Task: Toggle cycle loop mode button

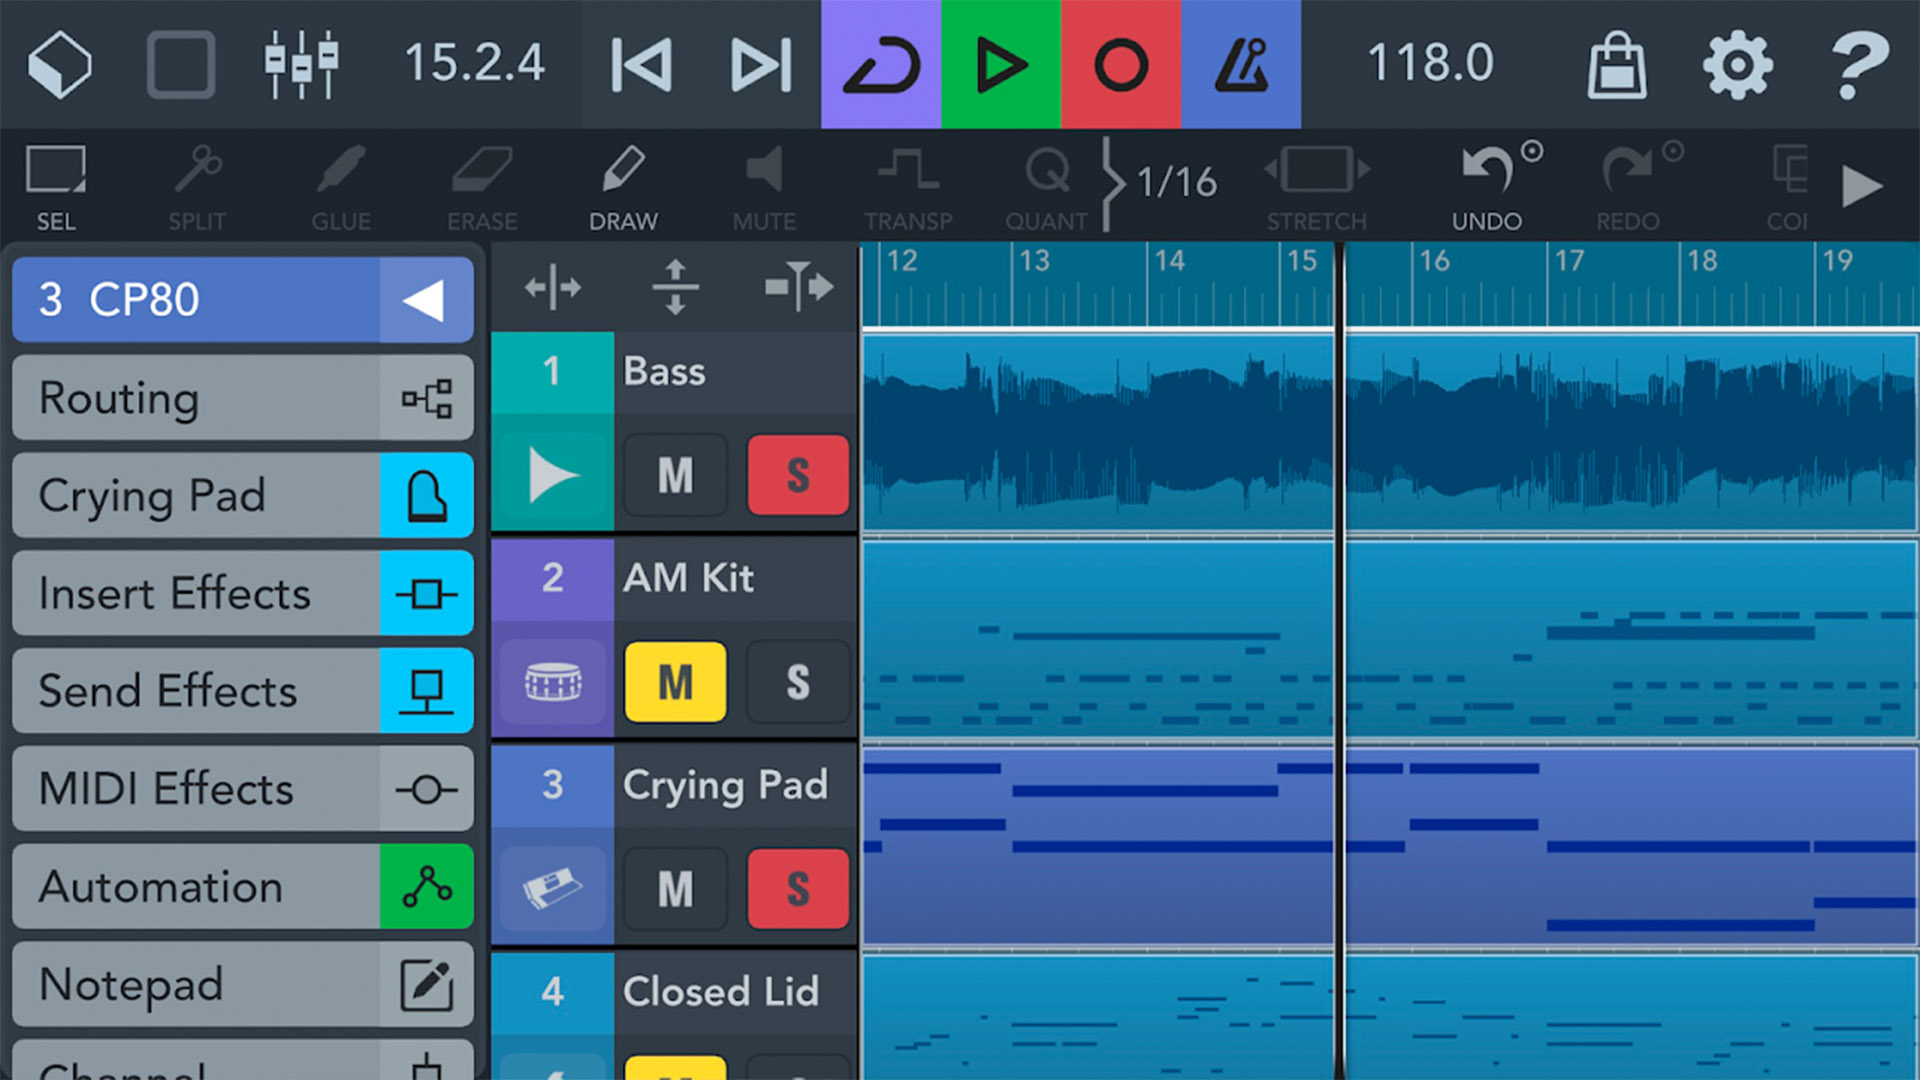Action: pyautogui.click(x=881, y=65)
